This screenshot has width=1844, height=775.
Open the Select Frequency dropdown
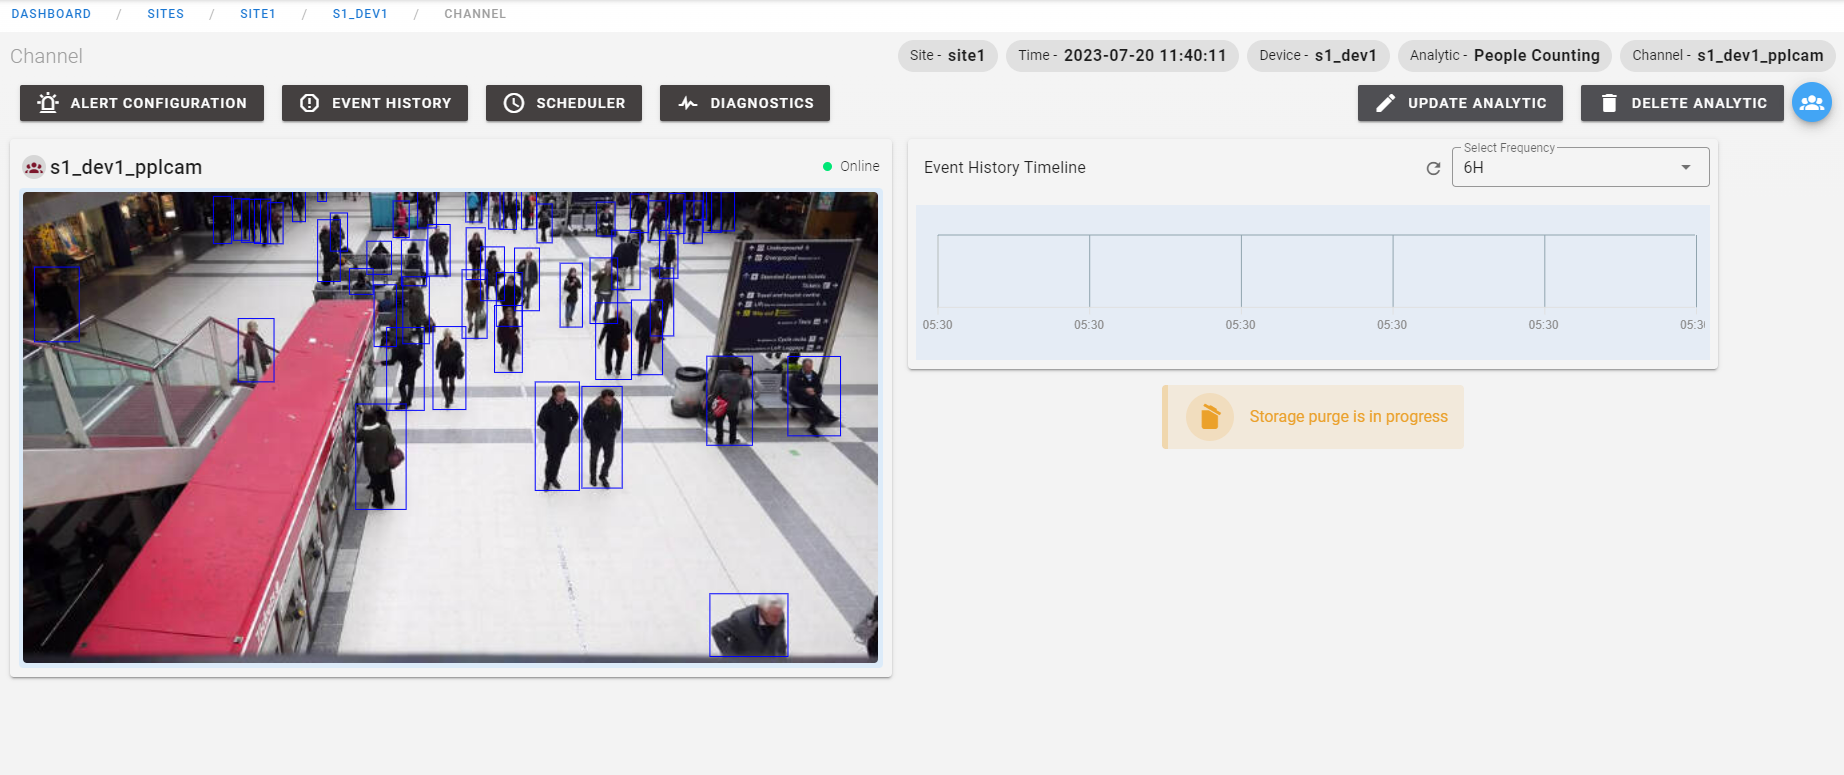(1565, 168)
